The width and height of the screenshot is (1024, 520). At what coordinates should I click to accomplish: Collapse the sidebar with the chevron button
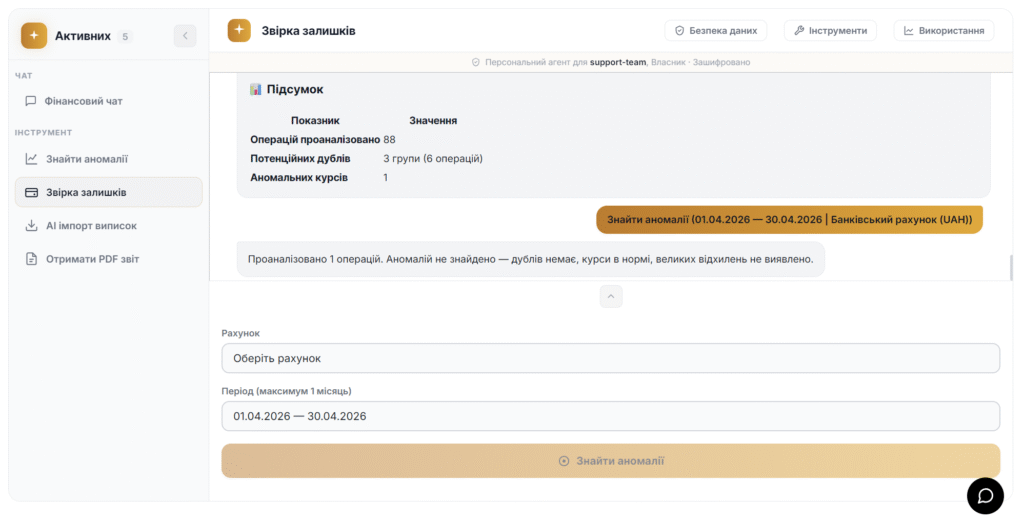185,36
